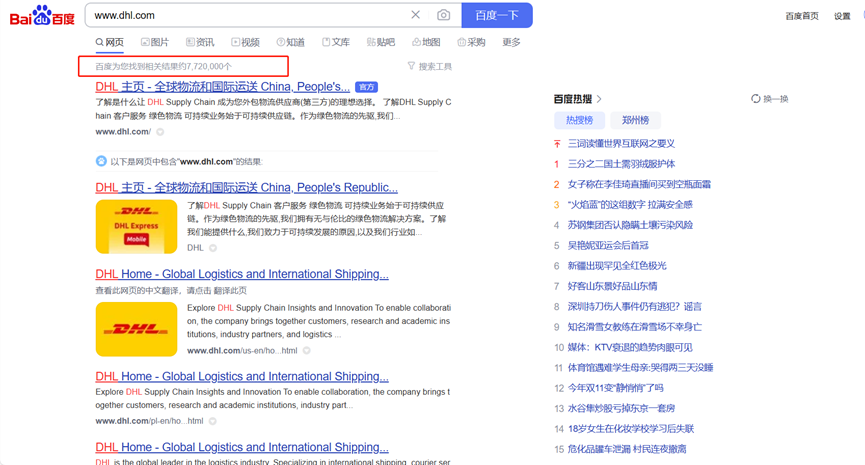
Task: Open hot topic 知名滑雪女教练在滑雪场不幸身亡
Action: tap(635, 327)
